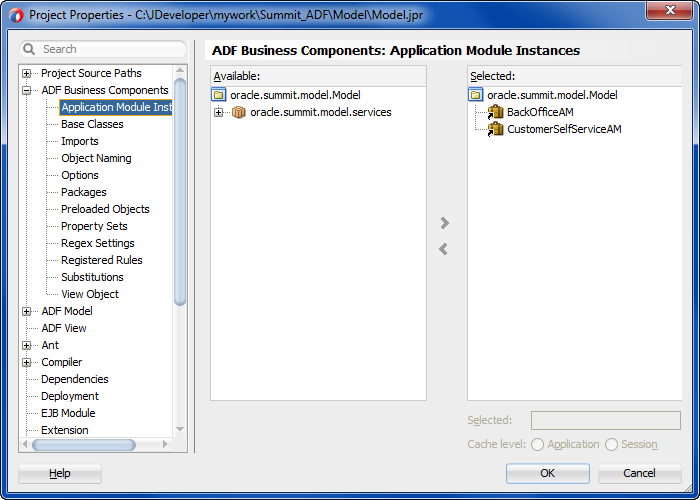
Task: Click scroll-left arrow of category tree
Action: point(25,444)
